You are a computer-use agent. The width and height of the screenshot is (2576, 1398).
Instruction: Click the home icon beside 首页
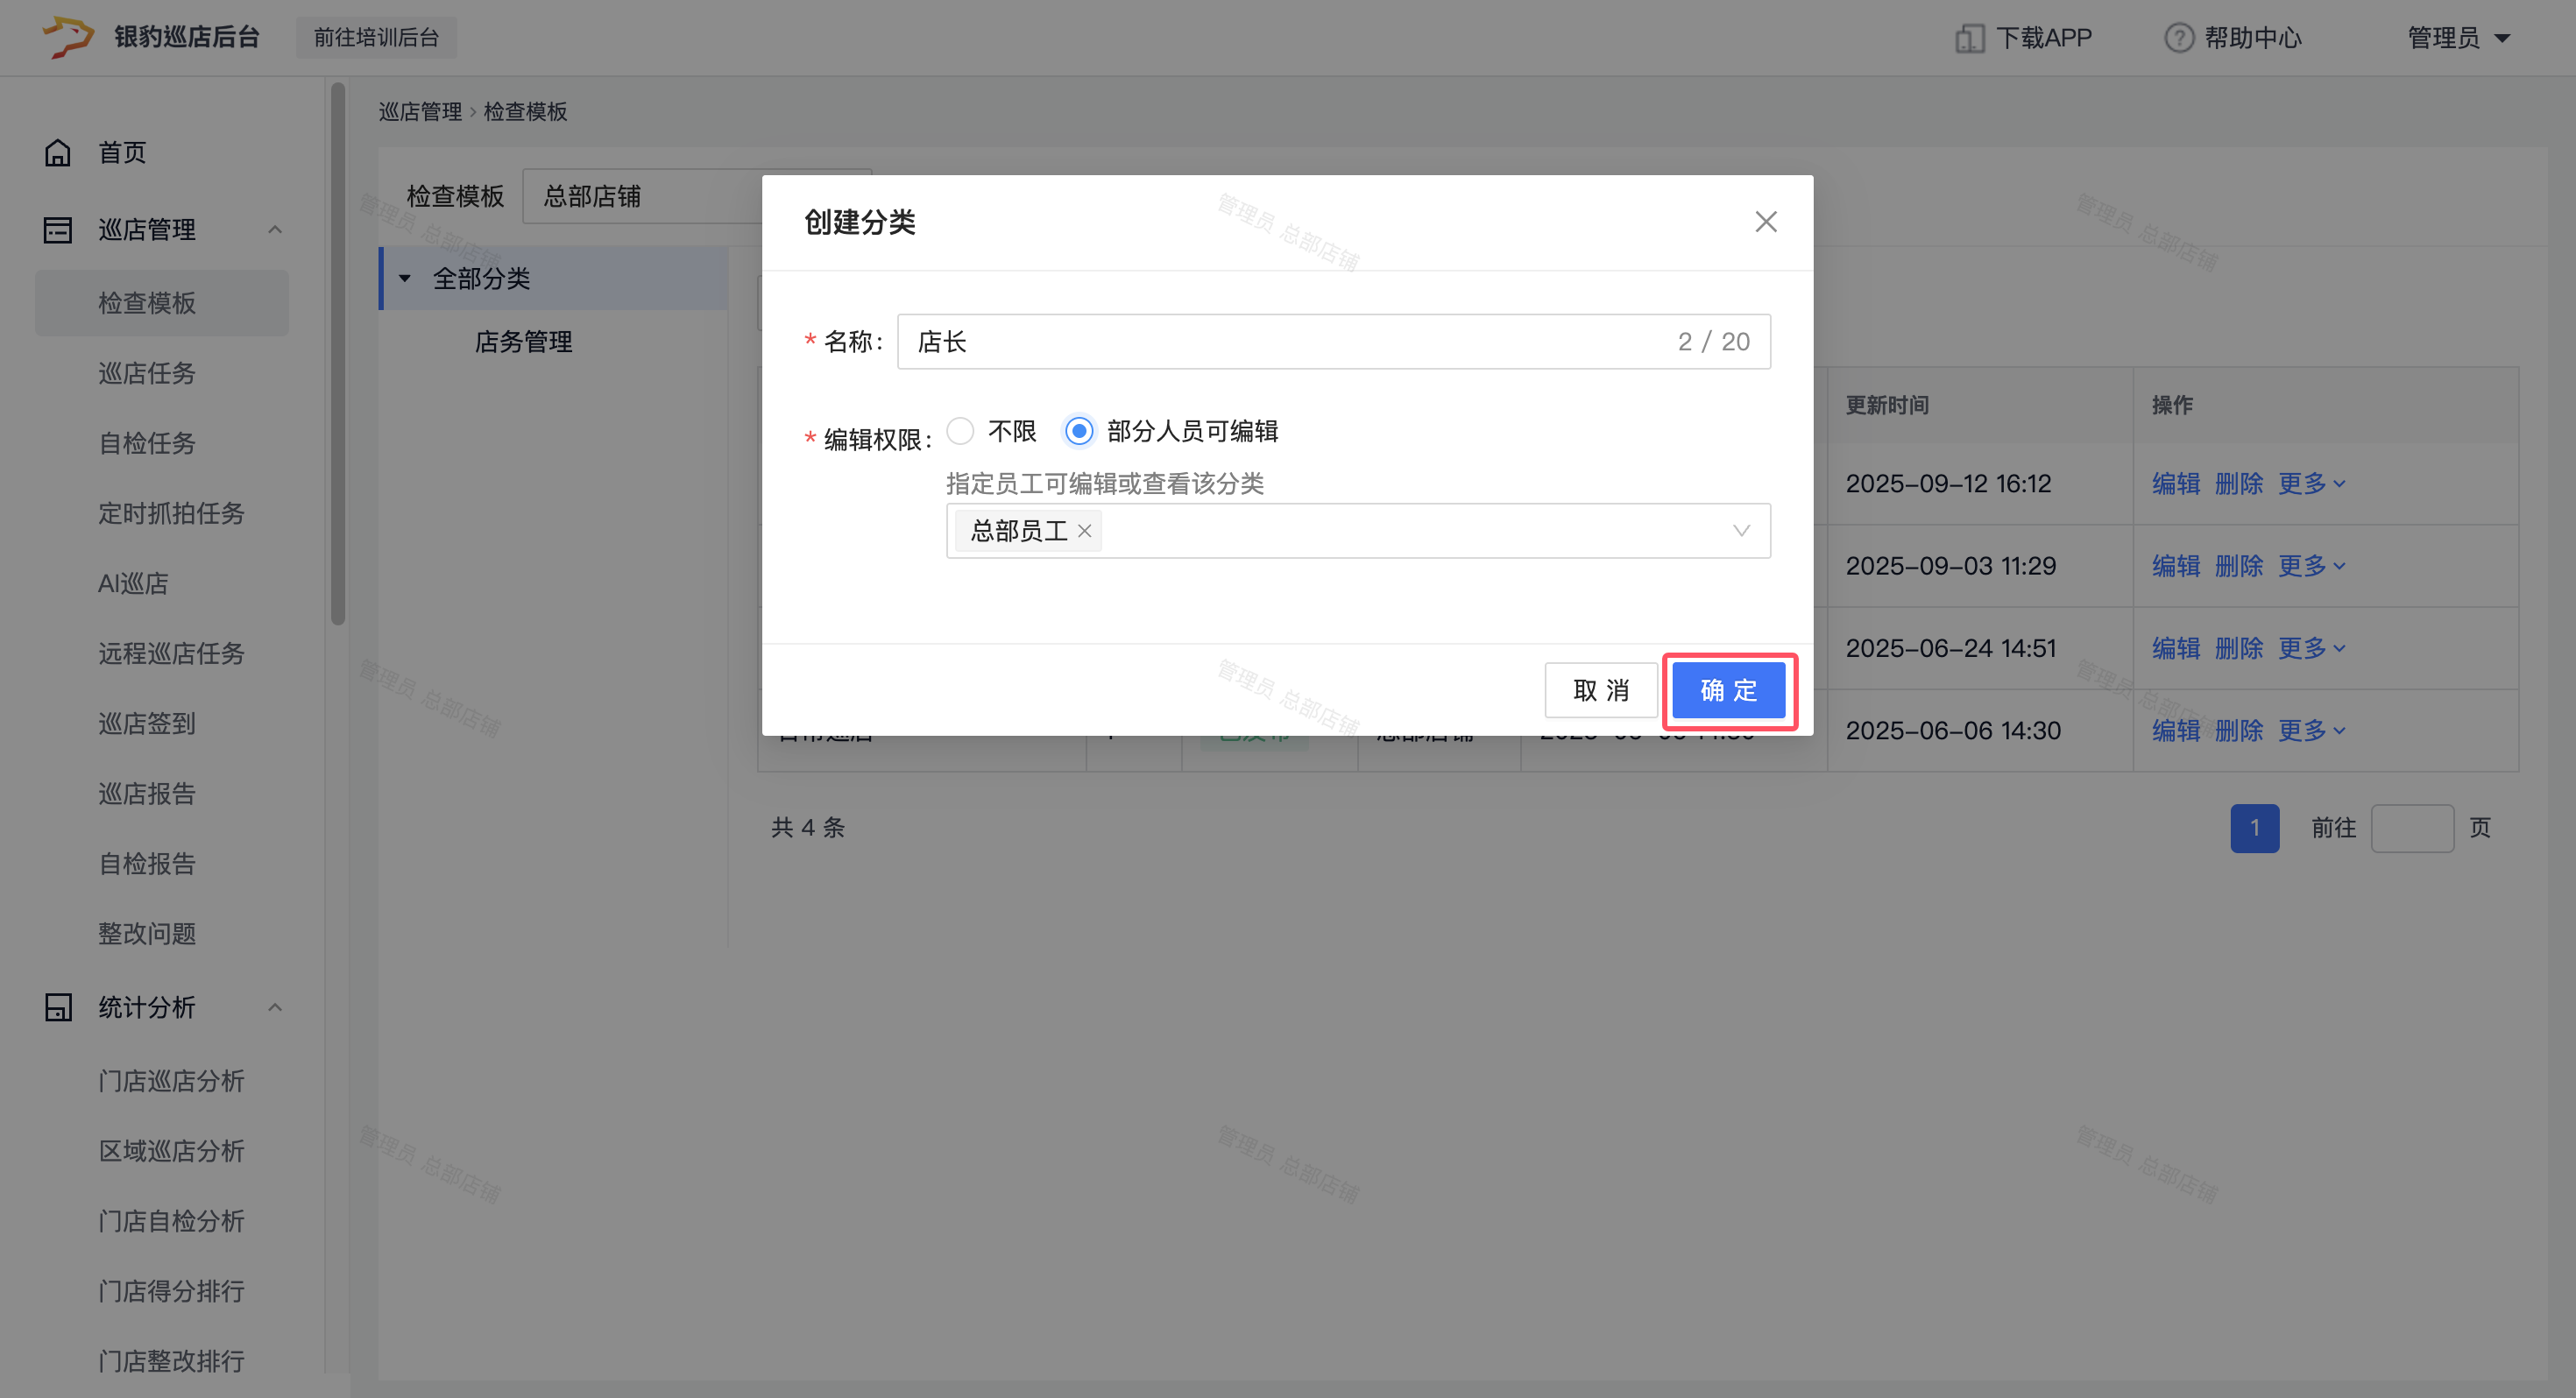57,153
